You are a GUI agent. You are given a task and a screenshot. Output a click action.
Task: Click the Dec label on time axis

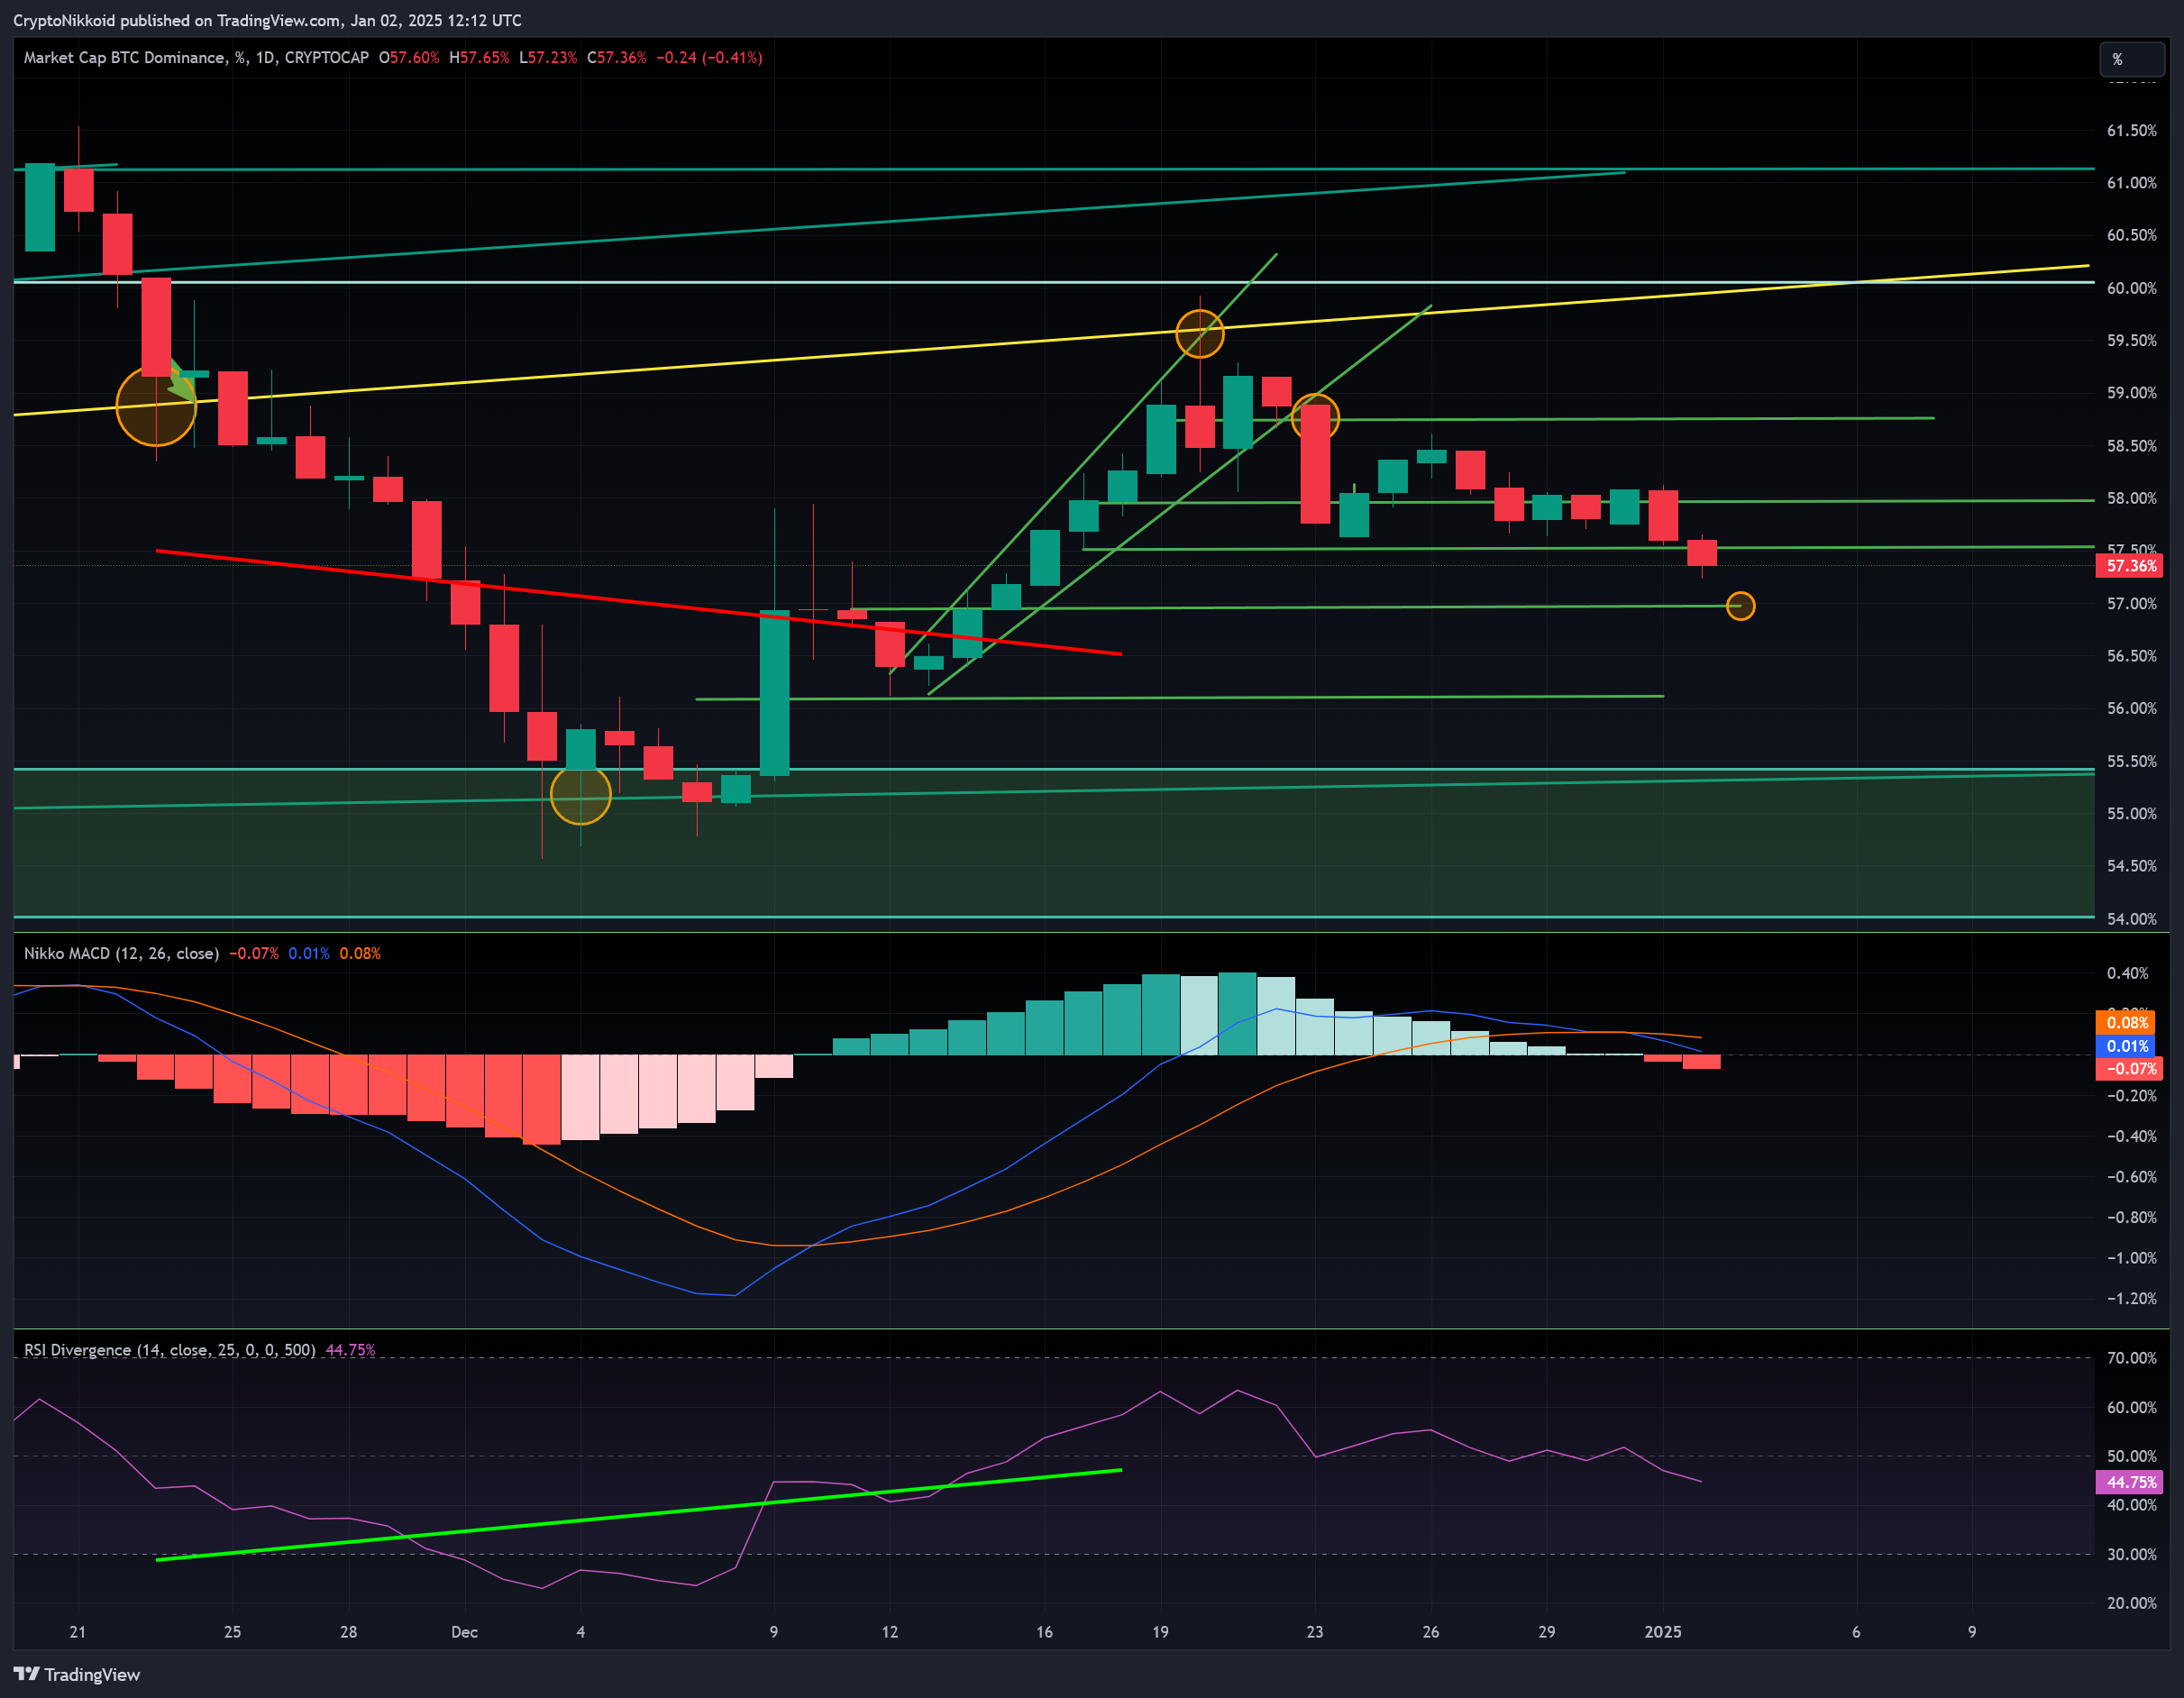pos(464,1632)
